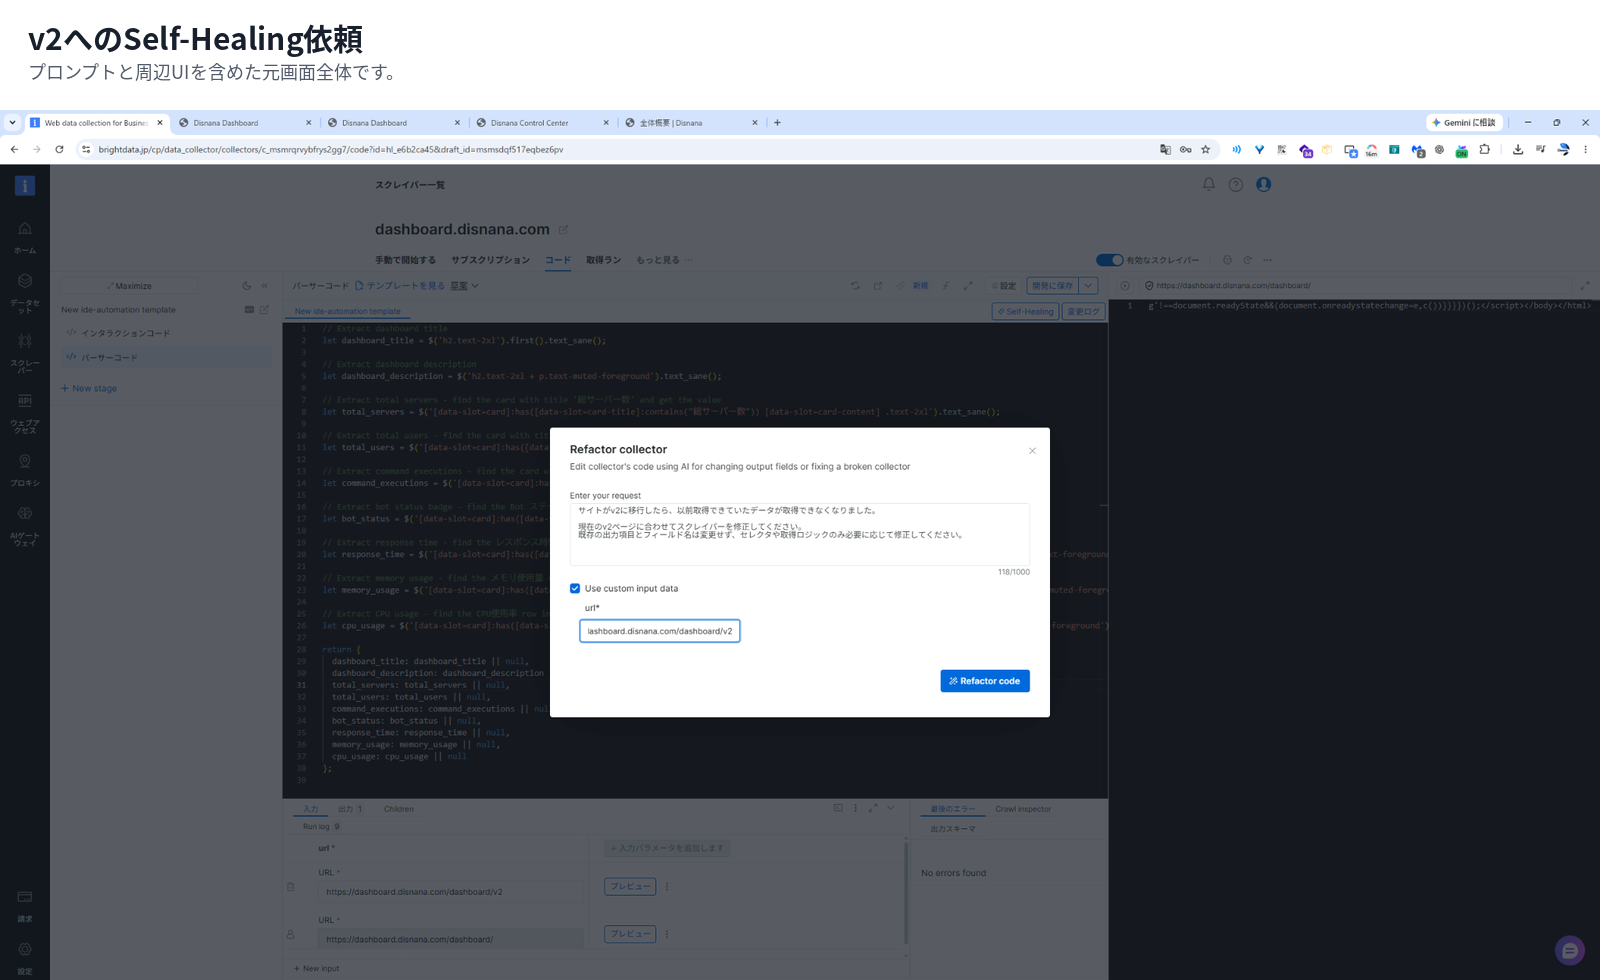Open the 変更ログ button

point(1084,311)
